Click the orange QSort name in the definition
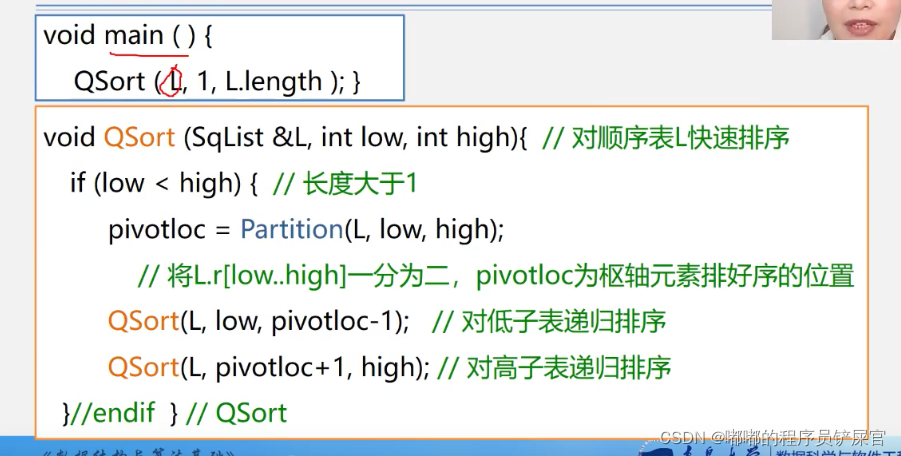The height and width of the screenshot is (456, 901). click(x=139, y=138)
